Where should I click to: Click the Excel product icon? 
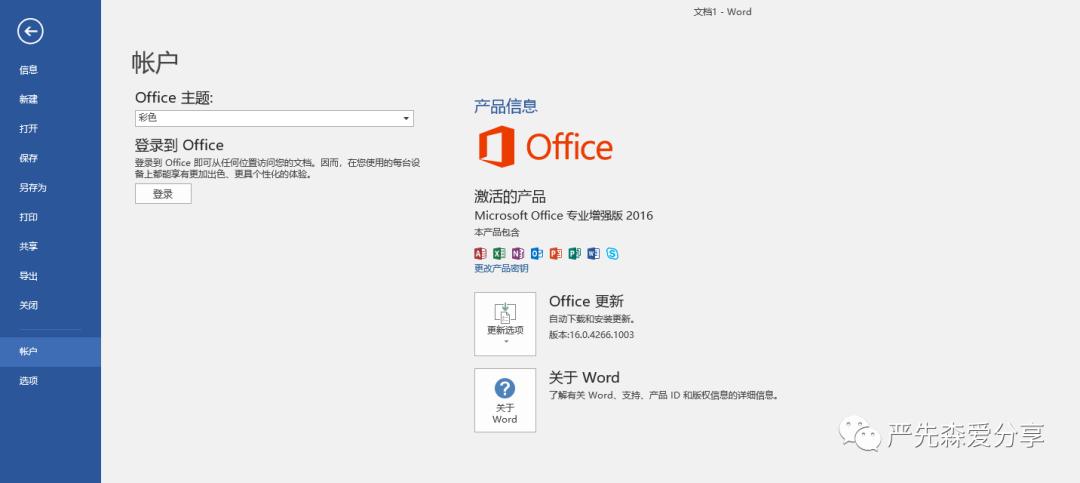pos(499,254)
